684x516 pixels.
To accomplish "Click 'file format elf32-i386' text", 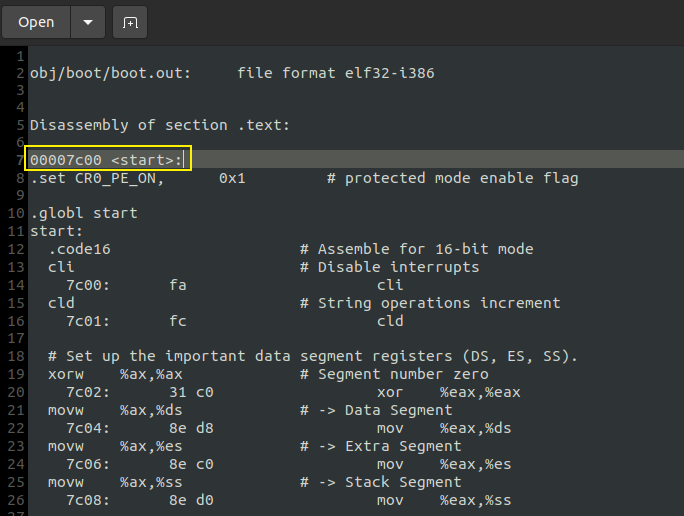I will (x=336, y=73).
